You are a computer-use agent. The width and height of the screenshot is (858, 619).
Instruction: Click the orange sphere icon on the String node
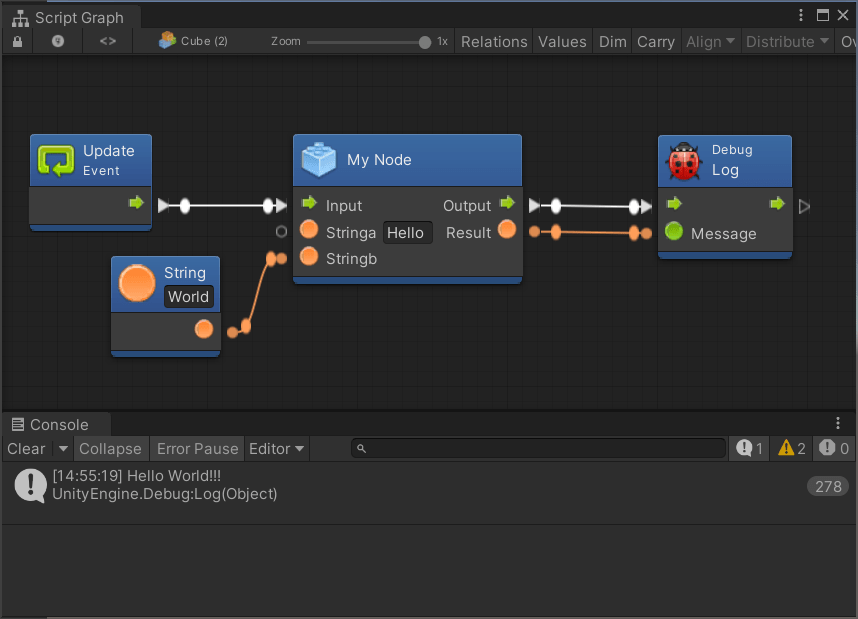point(136,282)
